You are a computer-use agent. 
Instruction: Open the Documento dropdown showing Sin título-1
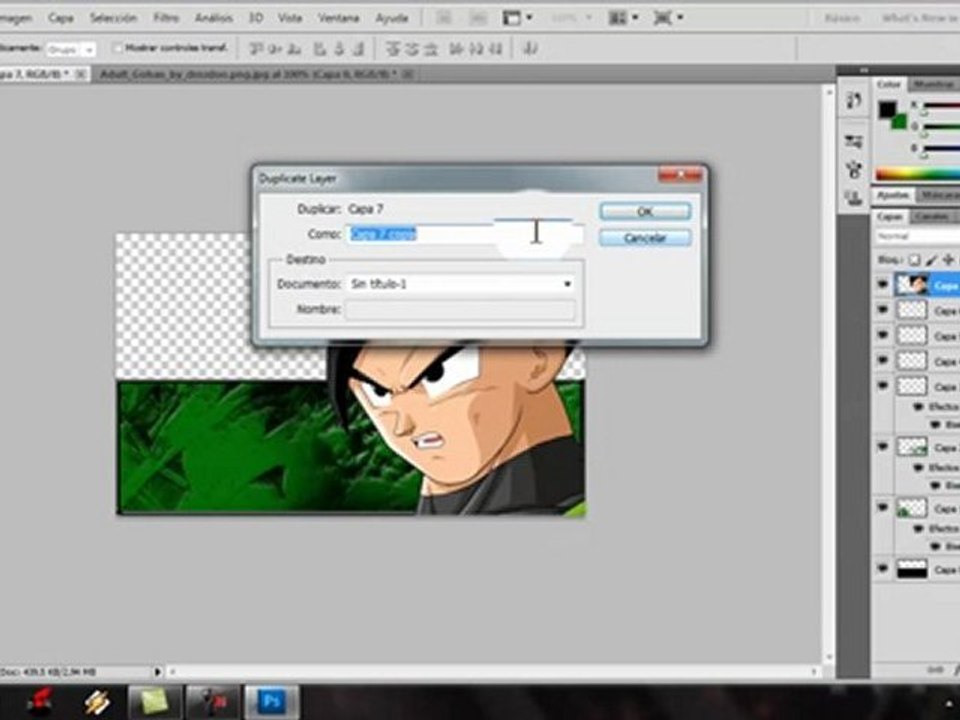pyautogui.click(x=460, y=284)
